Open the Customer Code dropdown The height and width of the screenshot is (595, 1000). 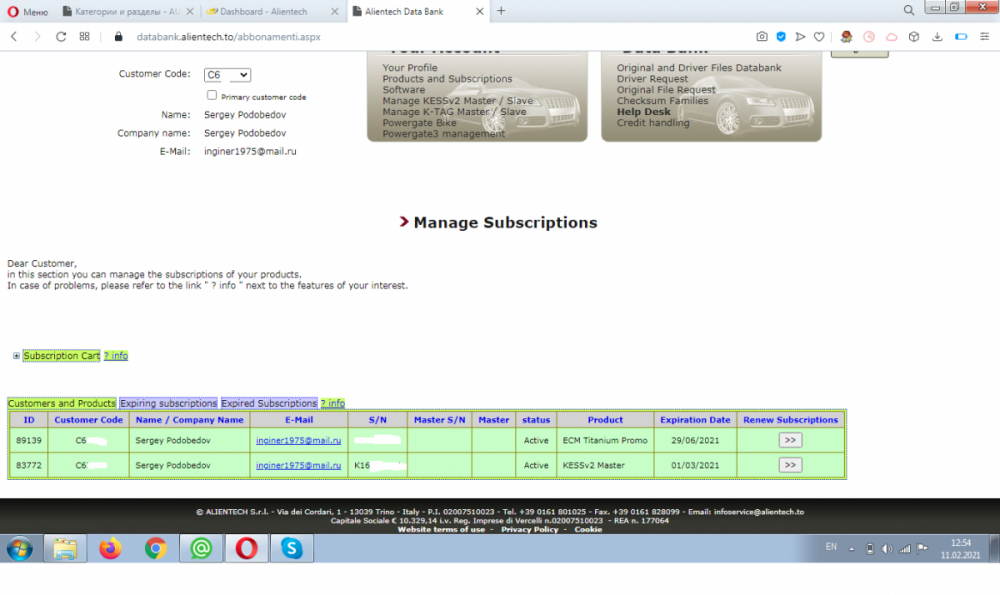pos(227,75)
